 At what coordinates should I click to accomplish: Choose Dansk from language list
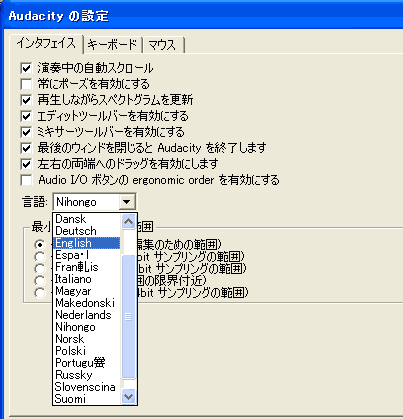click(x=87, y=219)
